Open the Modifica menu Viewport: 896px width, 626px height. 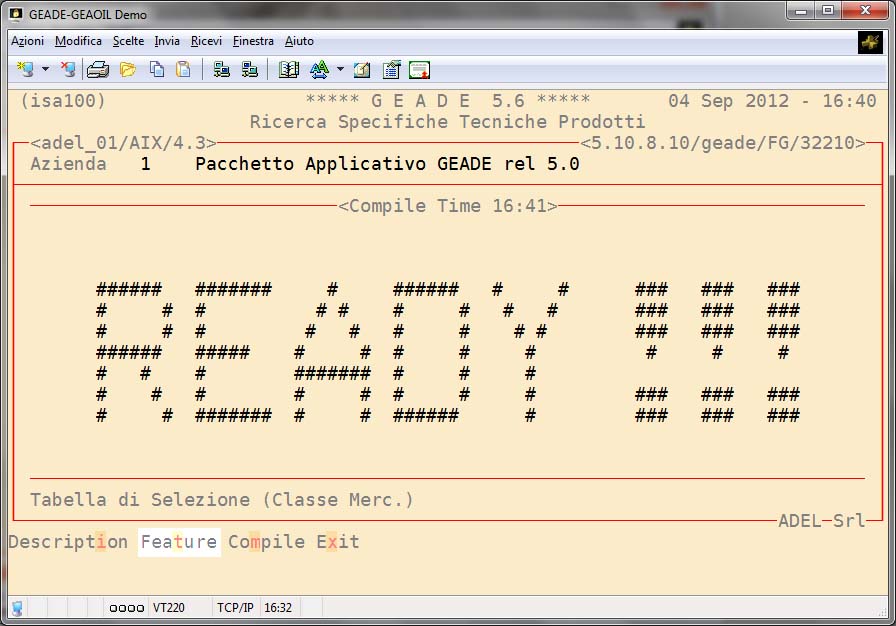tap(78, 41)
